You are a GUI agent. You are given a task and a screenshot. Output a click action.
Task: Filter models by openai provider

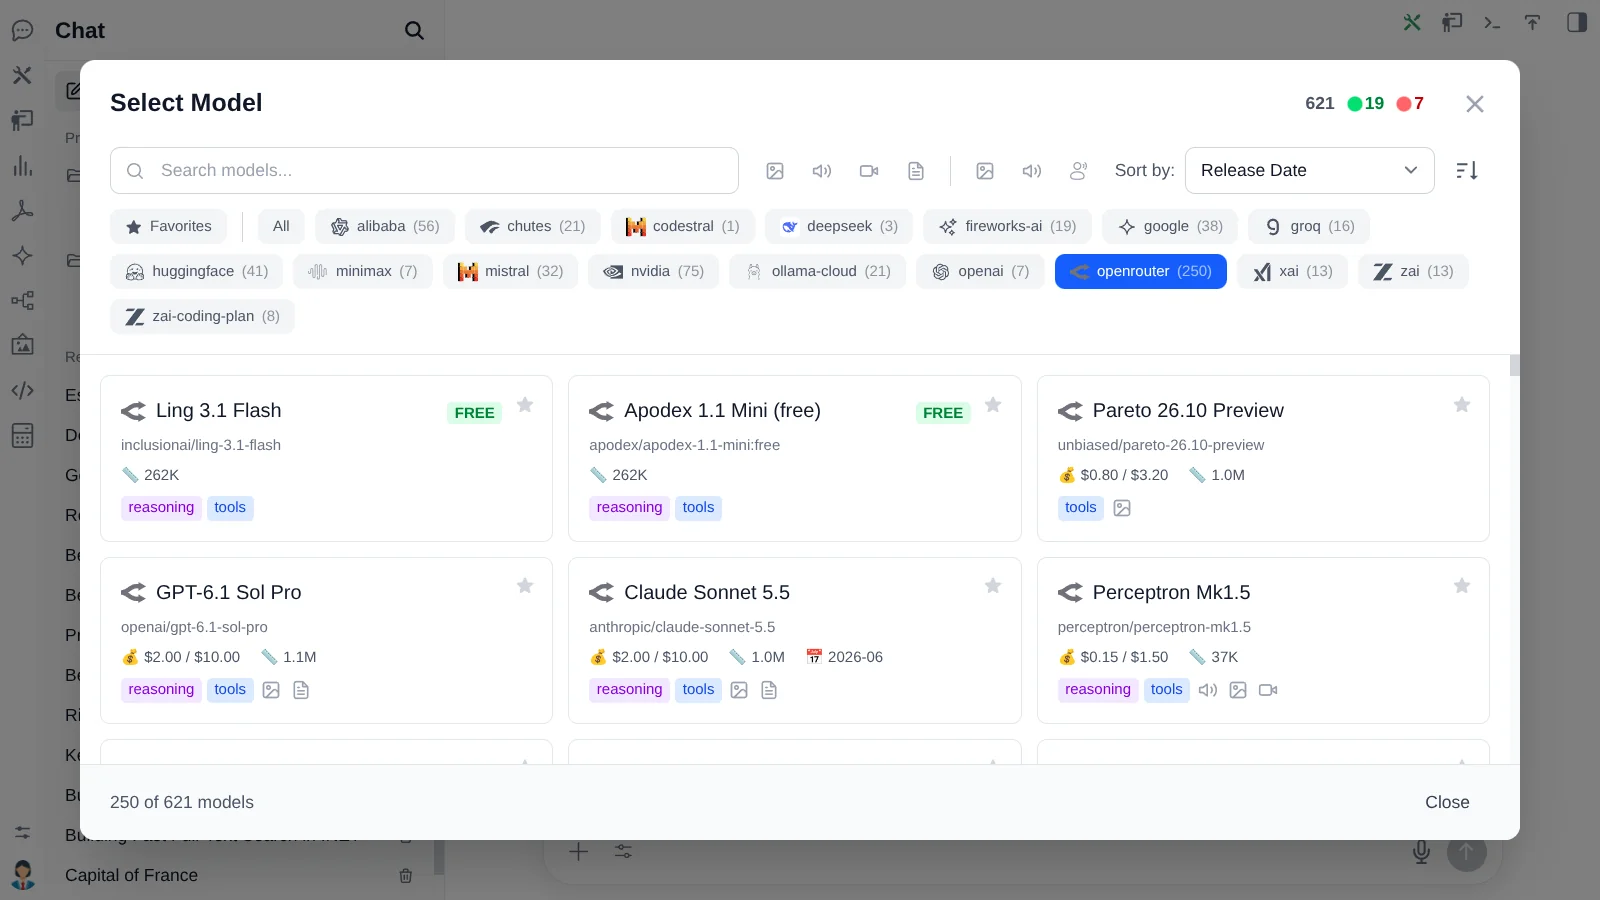point(980,271)
